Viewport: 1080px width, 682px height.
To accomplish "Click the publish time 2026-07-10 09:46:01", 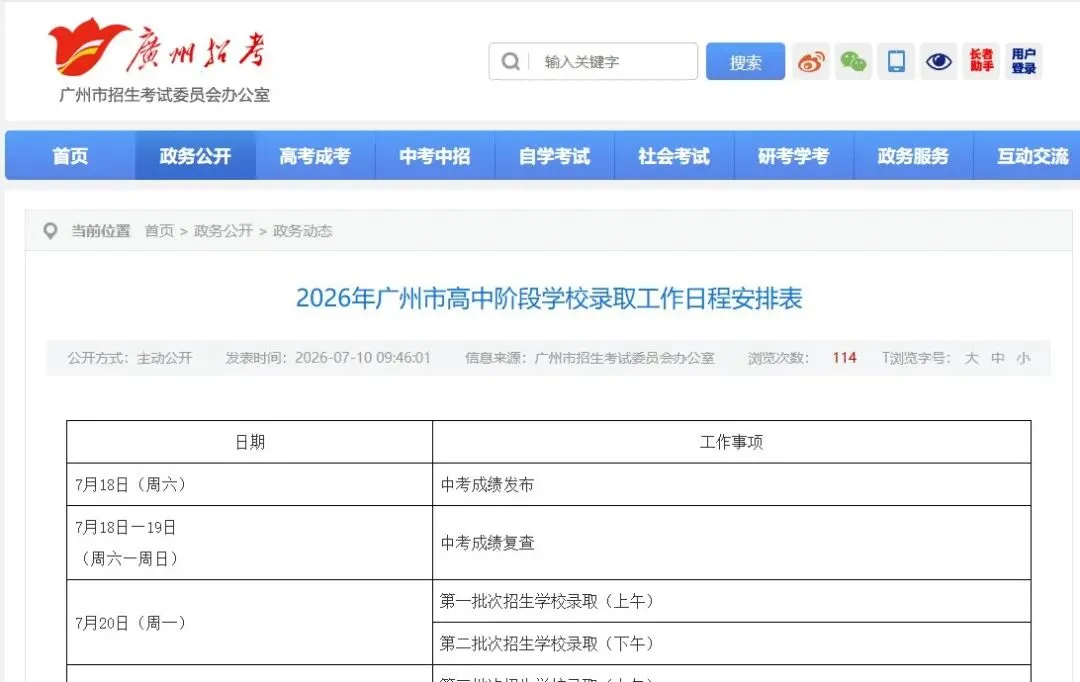I will [x=362, y=358].
